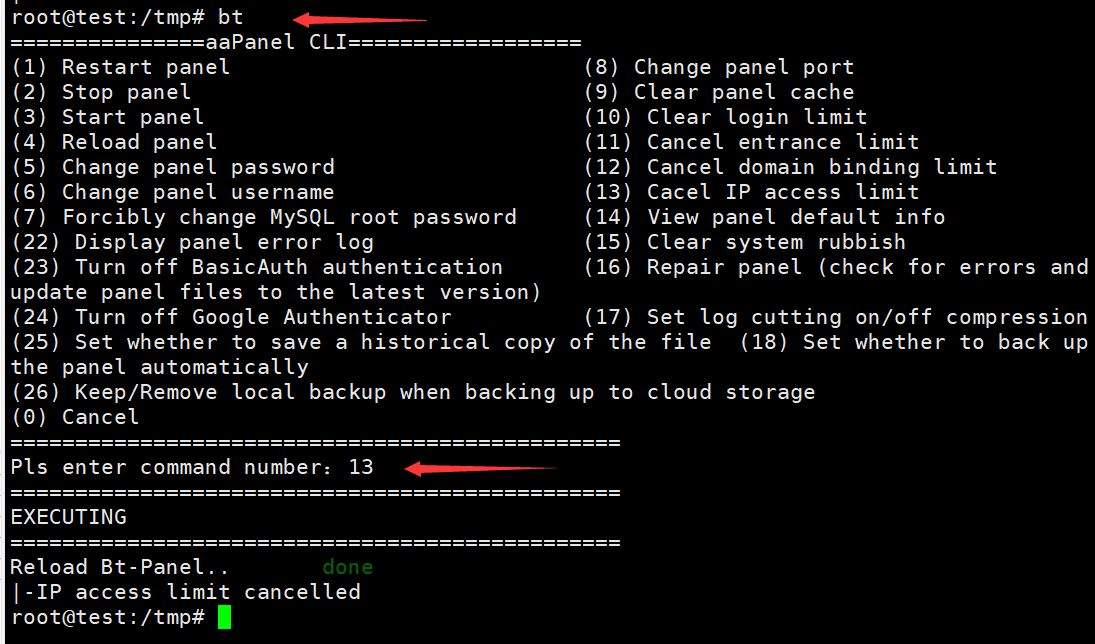Click the "(9) Clear panel cache" option
The image size is (1095, 644).
[x=719, y=92]
